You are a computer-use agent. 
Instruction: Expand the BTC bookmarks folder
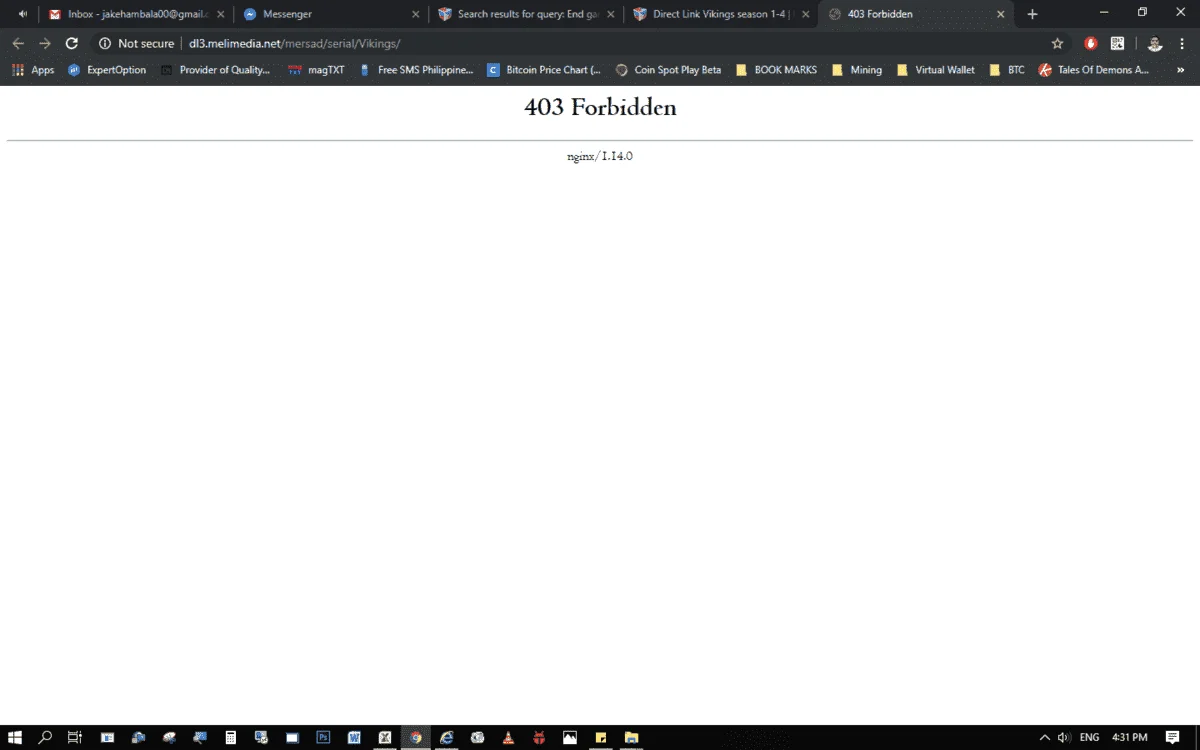tap(1007, 70)
